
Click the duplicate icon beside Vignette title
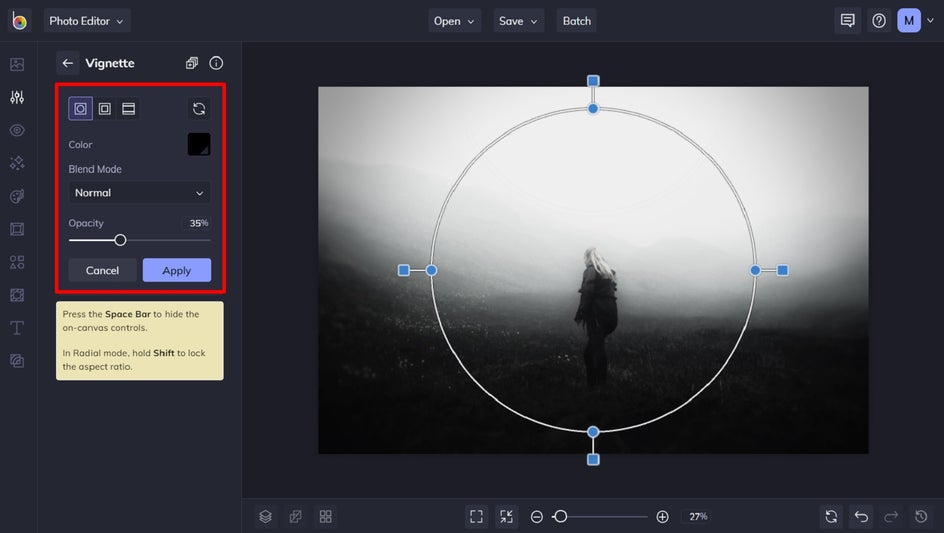(191, 63)
